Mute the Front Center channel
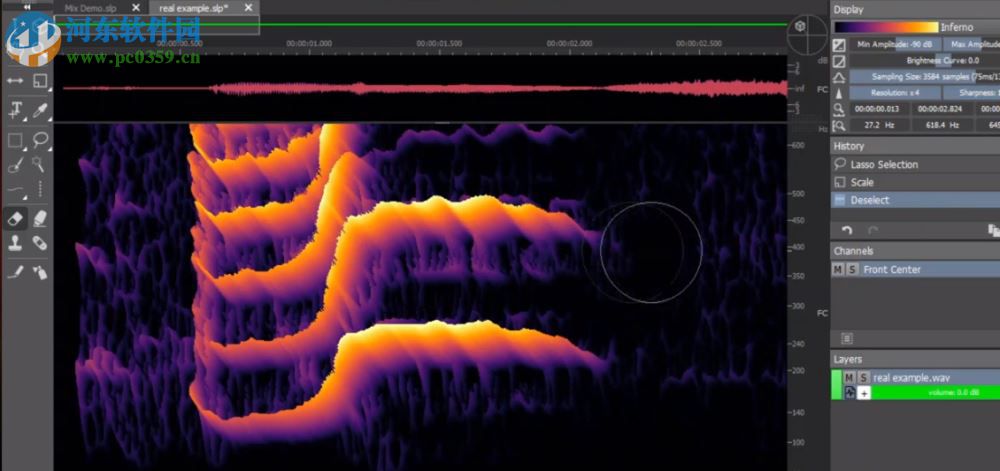 (838, 270)
